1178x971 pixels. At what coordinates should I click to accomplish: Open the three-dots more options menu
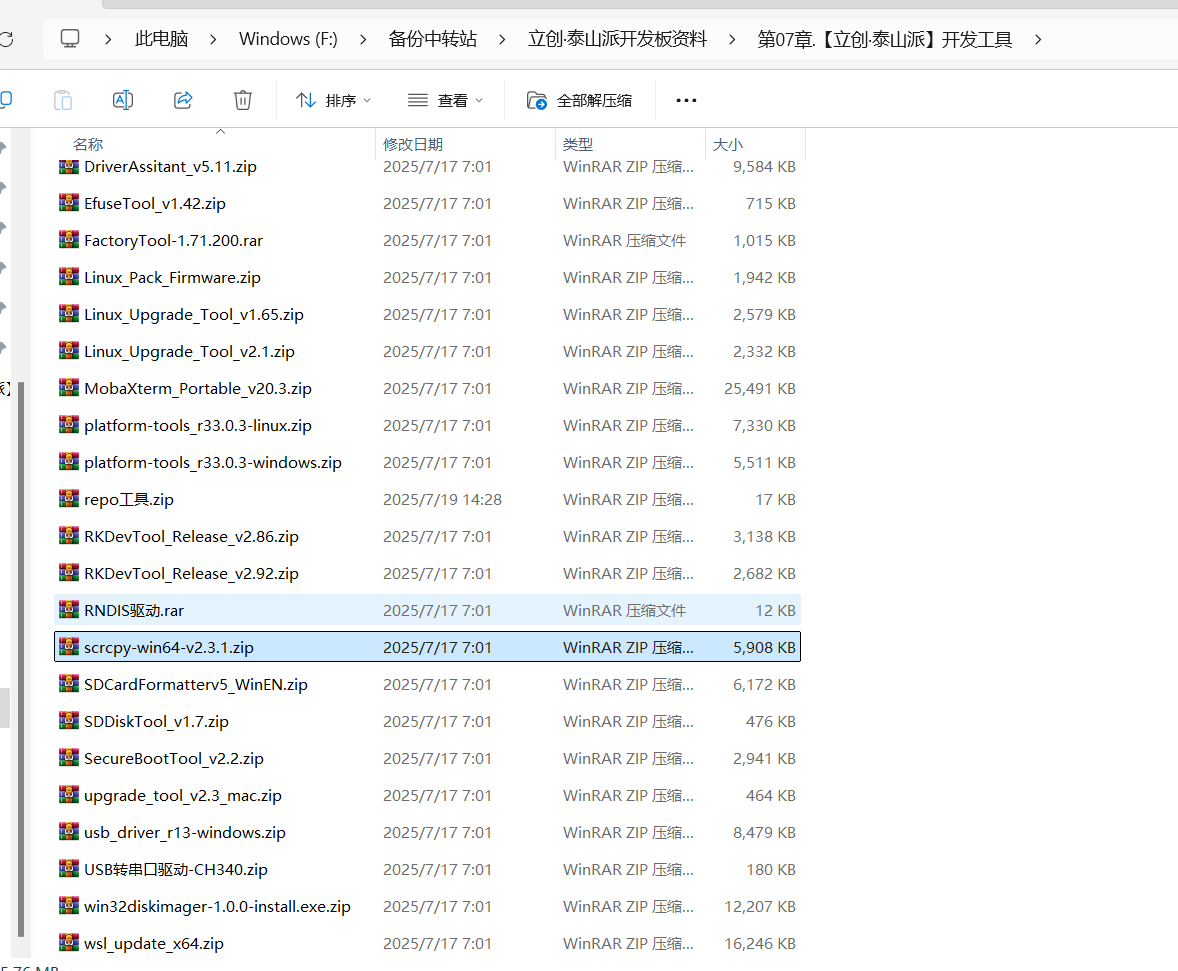coord(686,100)
